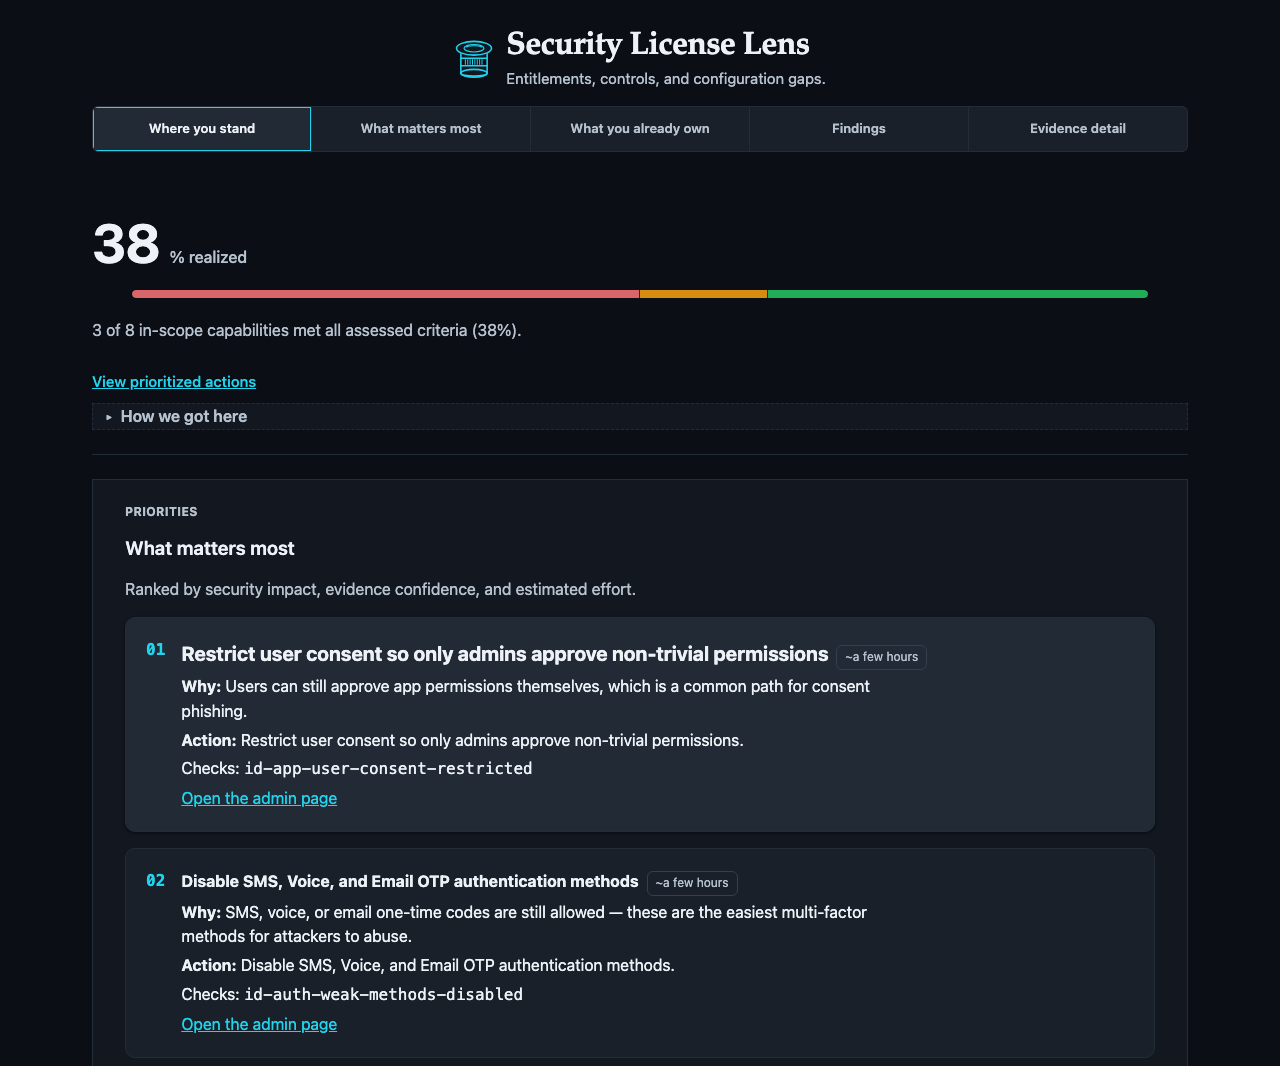Viewport: 1280px width, 1066px height.
Task: Click the 38 % realized score
Action: click(169, 245)
